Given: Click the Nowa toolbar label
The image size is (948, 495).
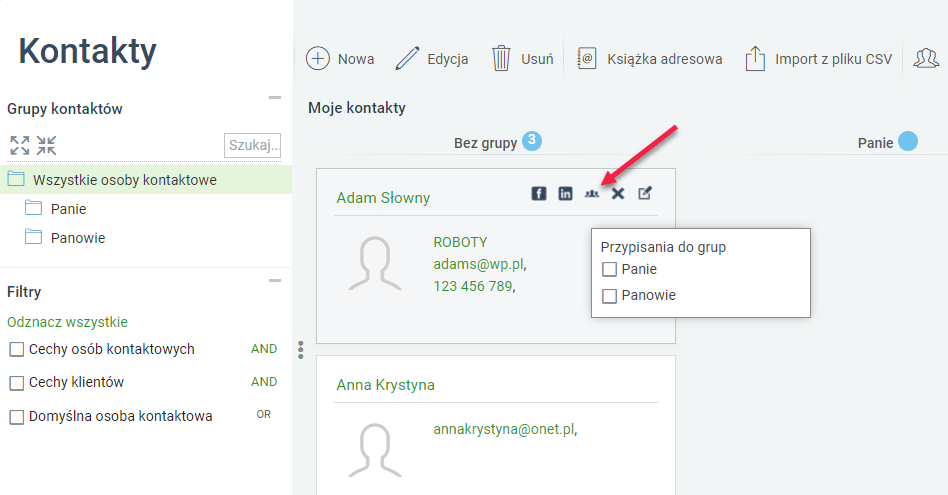Looking at the screenshot, I should pos(356,59).
